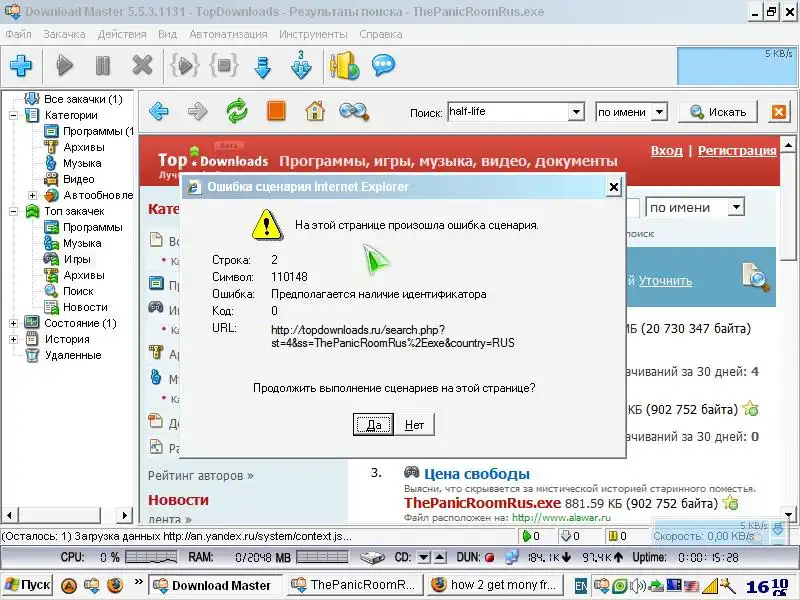Delete download with the X toolbar icon
The width and height of the screenshot is (800, 600).
[x=142, y=66]
